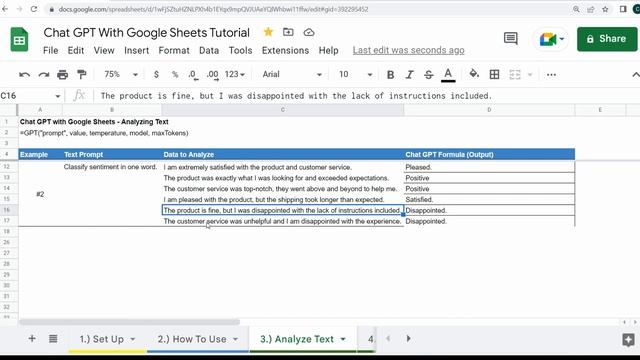Screen dimensions: 640x360
Task: Open the Tools menu
Action: click(240, 51)
